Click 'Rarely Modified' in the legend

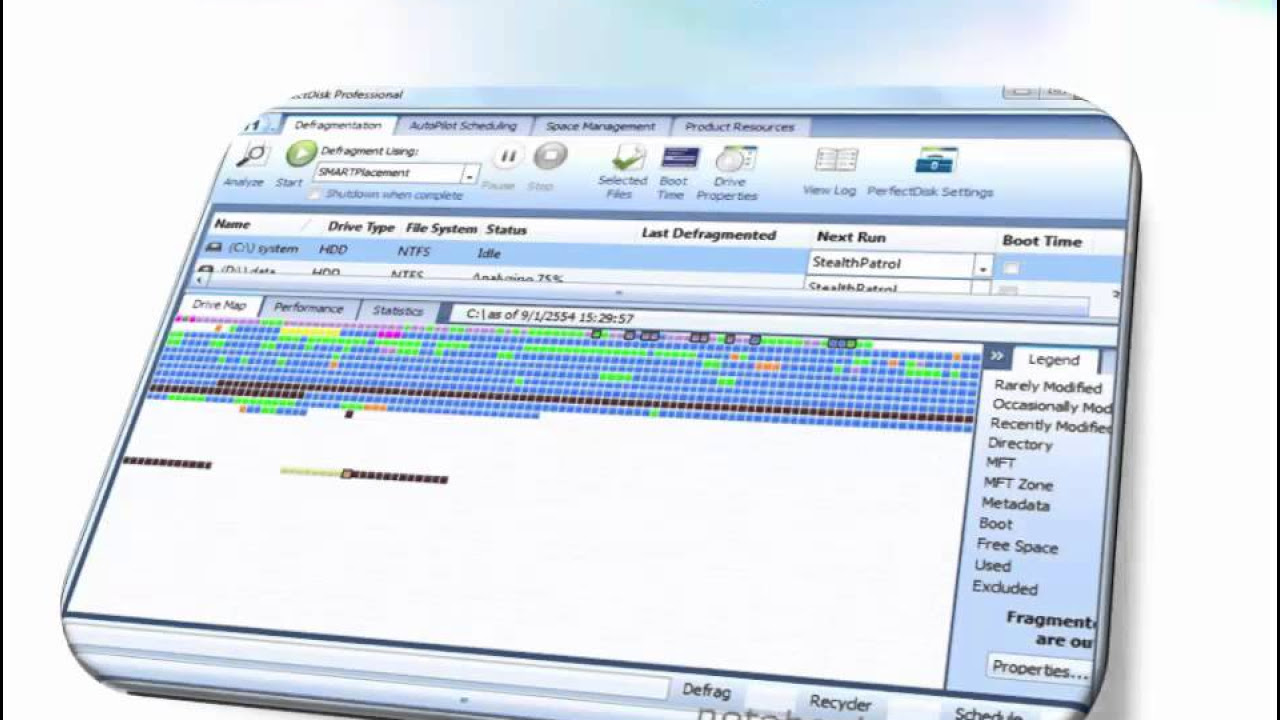click(1047, 387)
